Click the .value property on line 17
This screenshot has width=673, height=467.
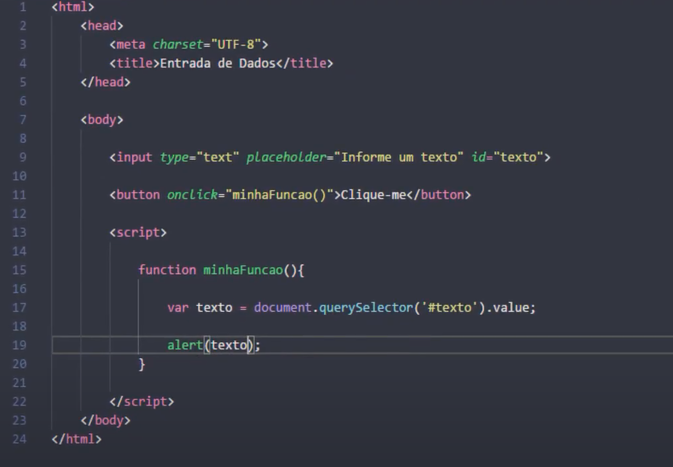pos(507,308)
